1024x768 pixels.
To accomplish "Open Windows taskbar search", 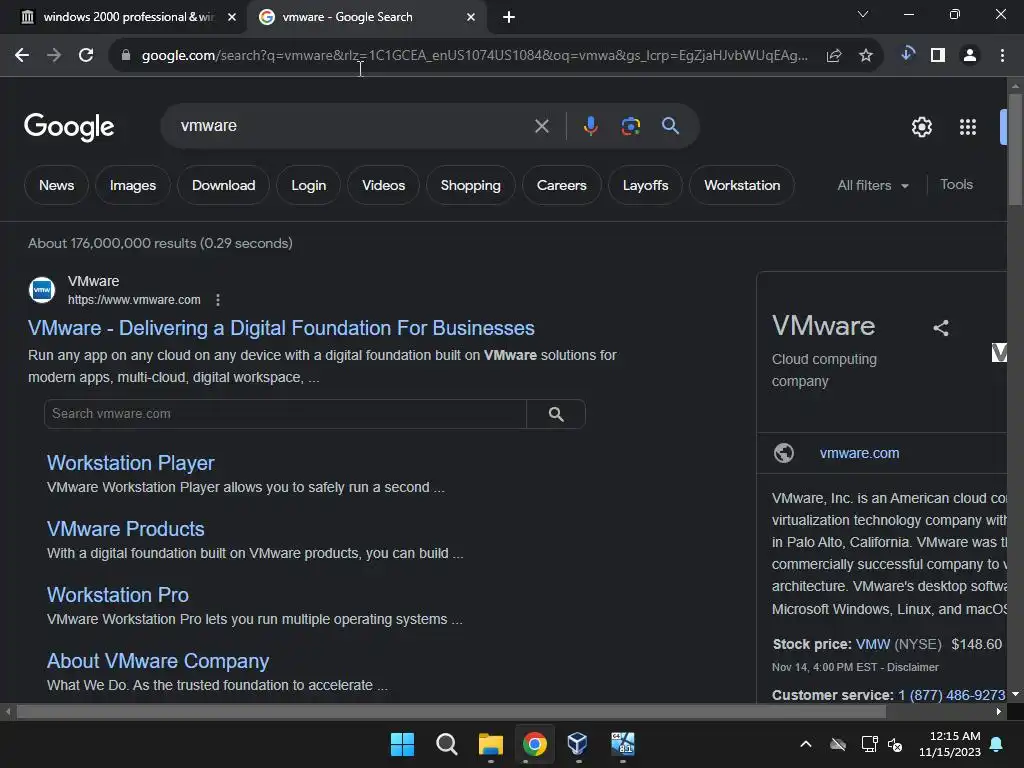I will click(447, 744).
